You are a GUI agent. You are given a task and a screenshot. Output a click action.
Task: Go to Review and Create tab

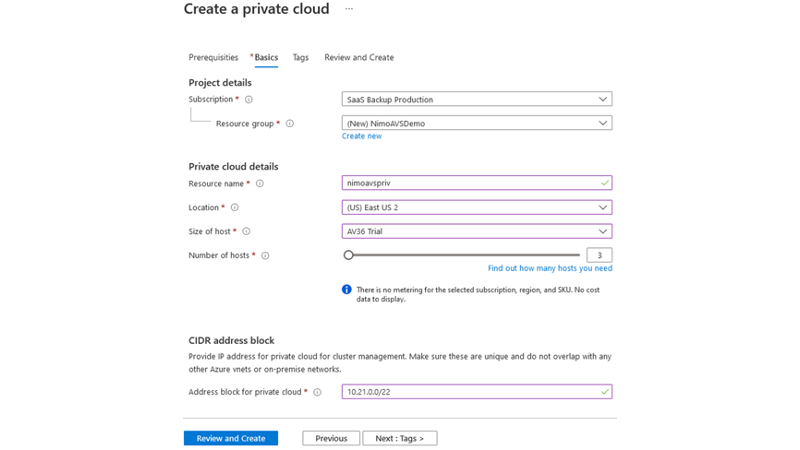[x=359, y=58]
